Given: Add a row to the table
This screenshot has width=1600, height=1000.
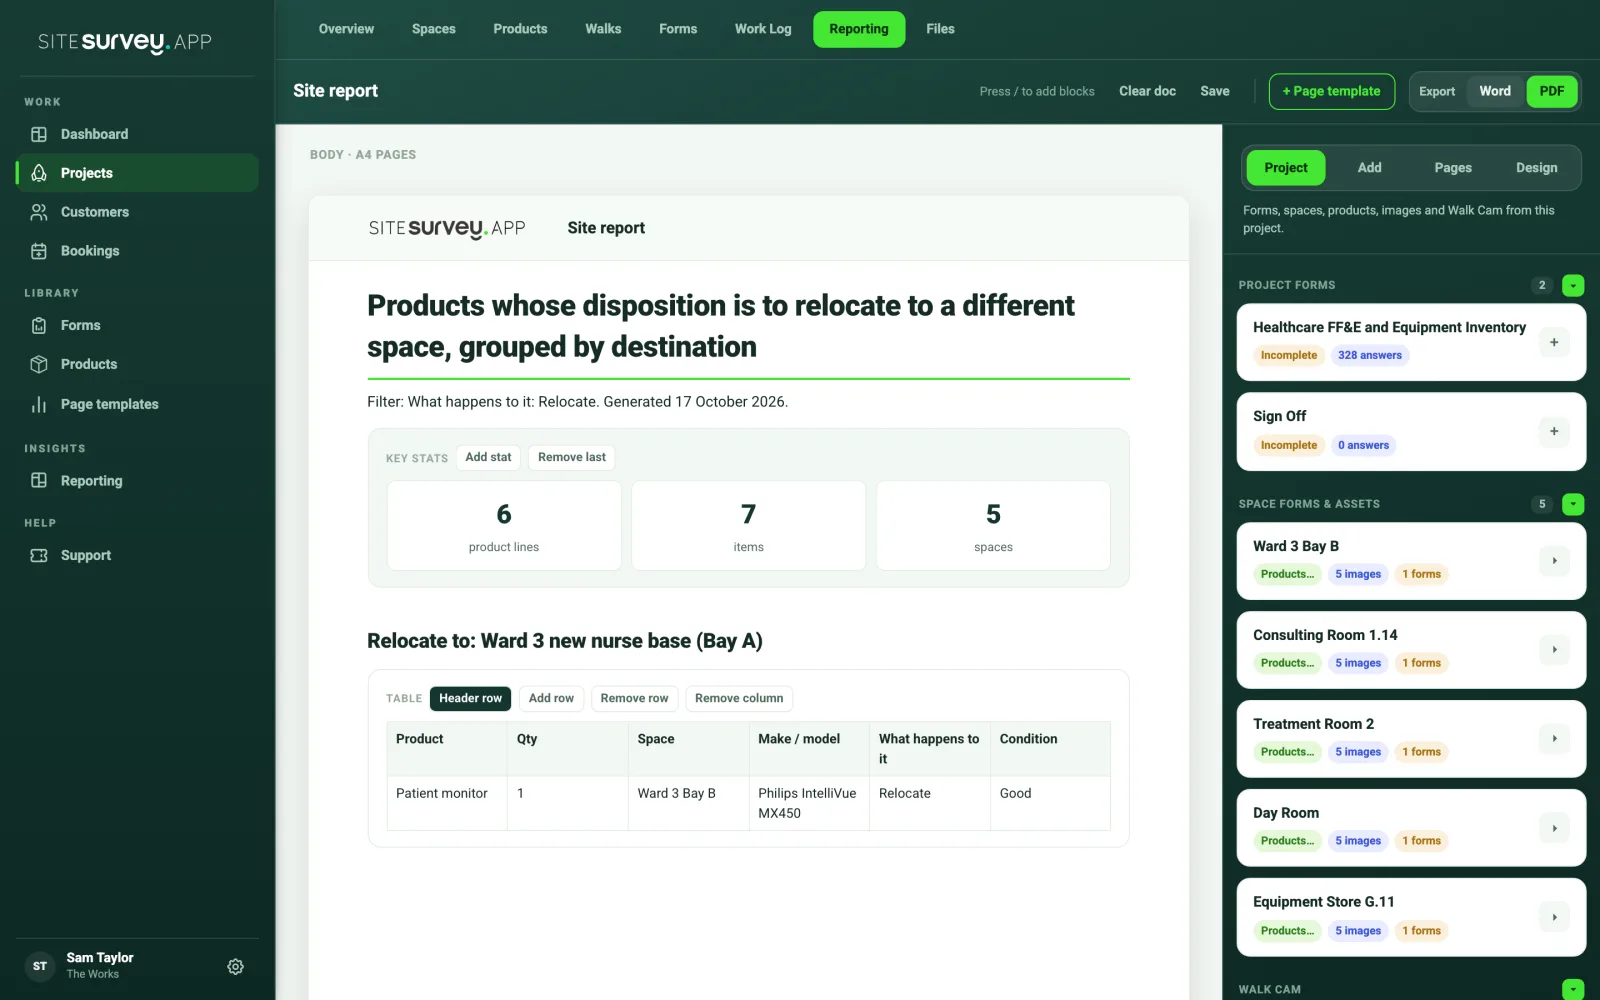Looking at the screenshot, I should click(x=551, y=698).
